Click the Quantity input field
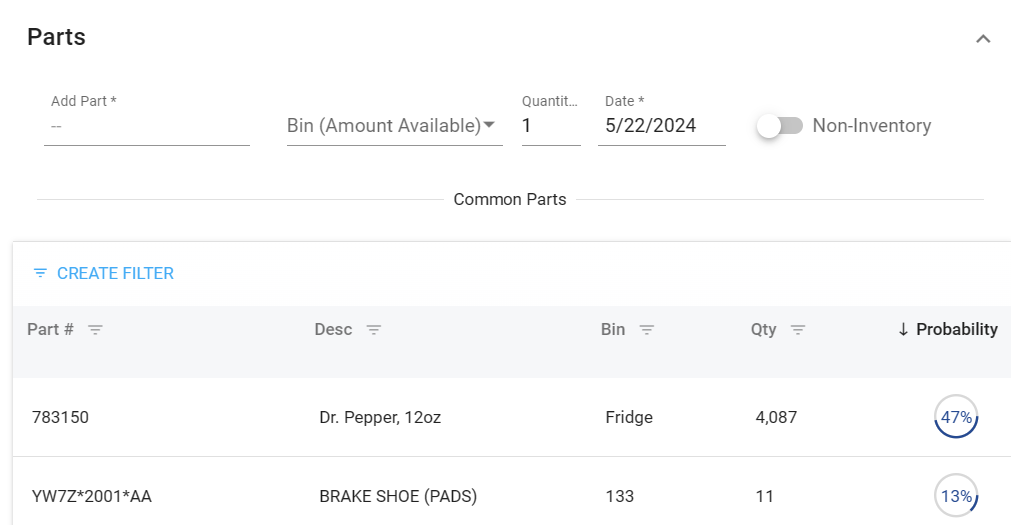This screenshot has height=525, width=1011. tap(550, 126)
